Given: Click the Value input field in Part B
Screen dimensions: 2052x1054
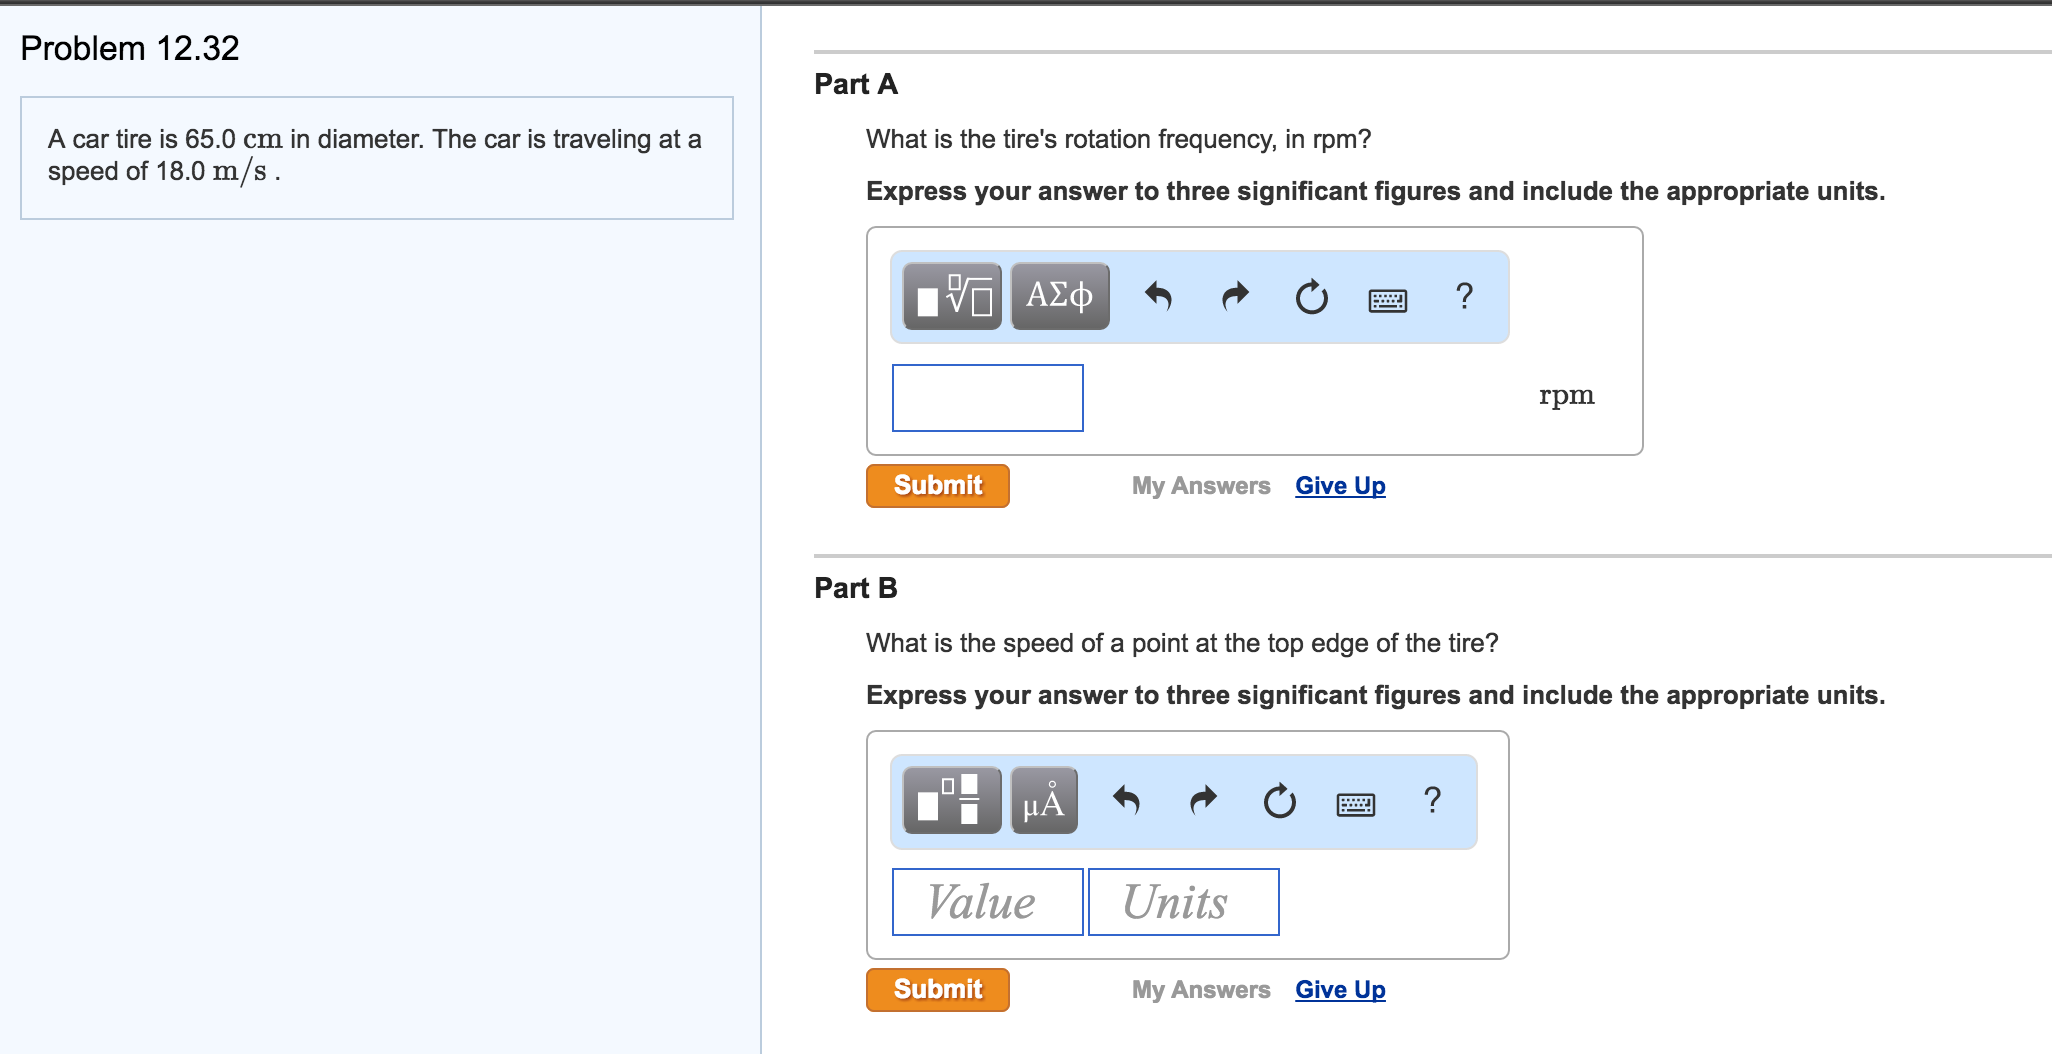Looking at the screenshot, I should tap(985, 901).
